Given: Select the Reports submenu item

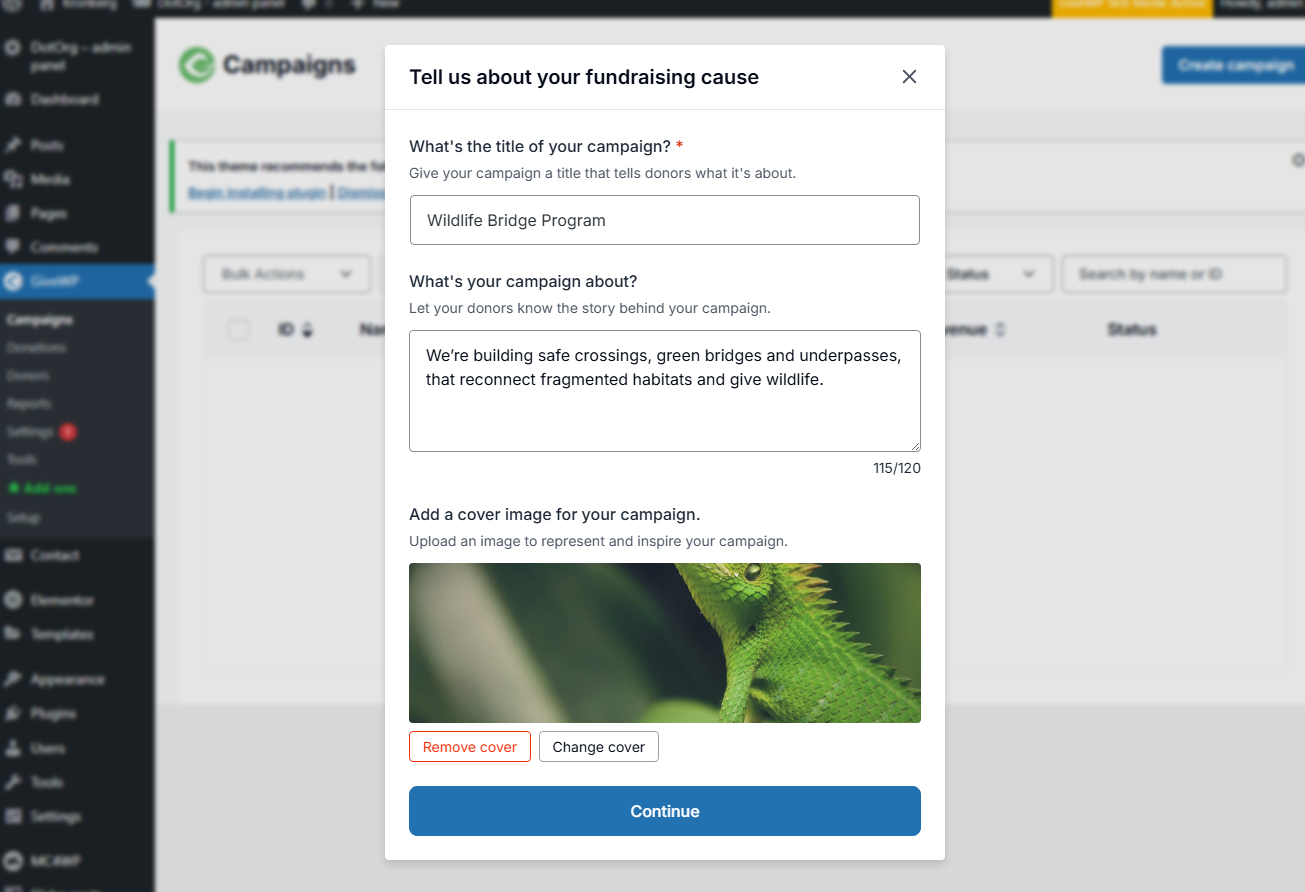Looking at the screenshot, I should [29, 404].
